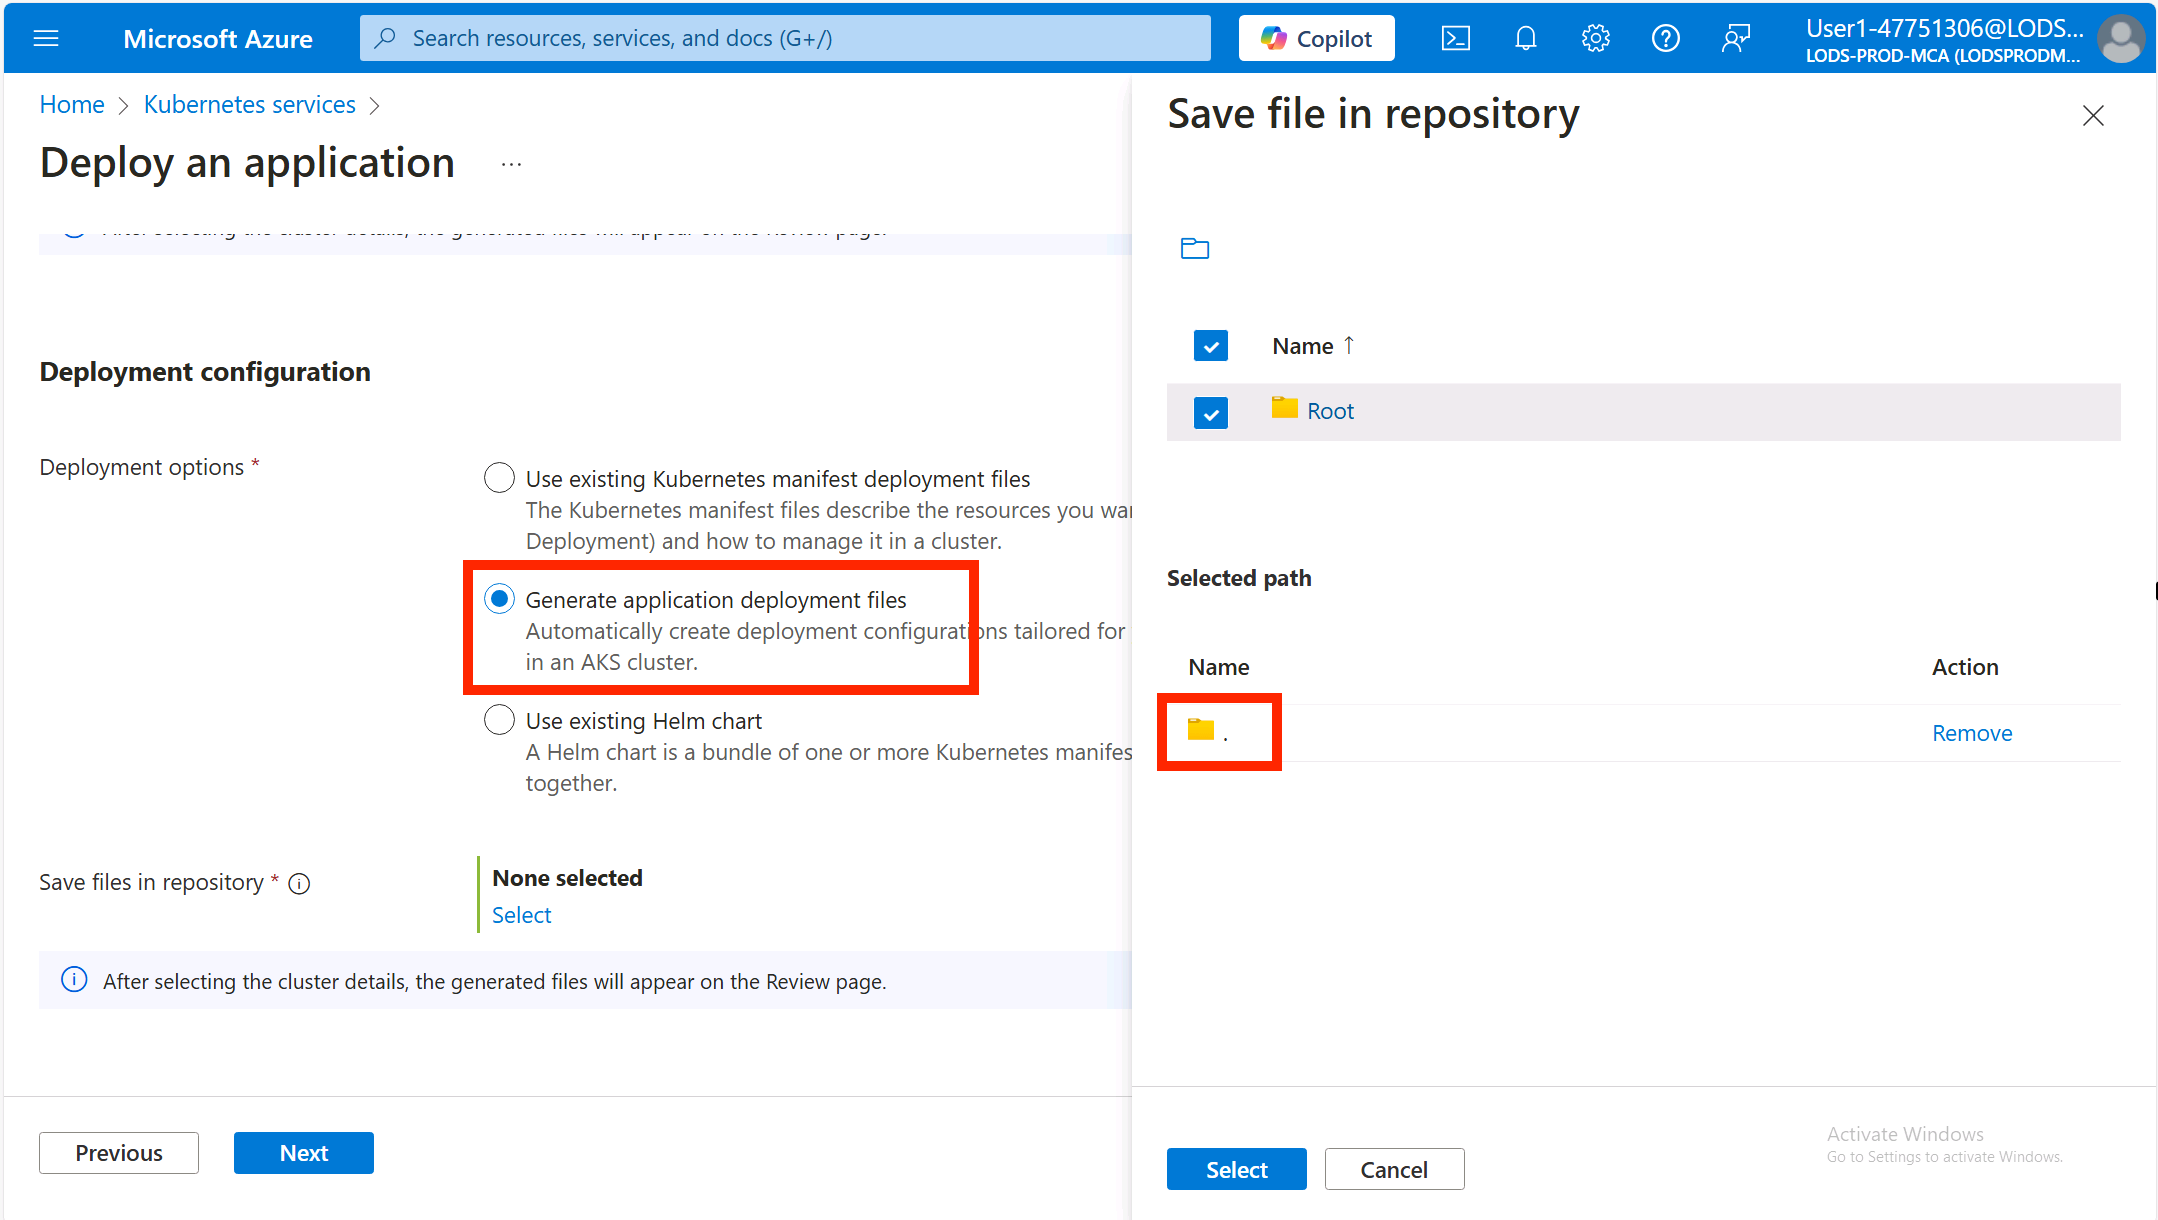The image size is (2158, 1220).
Task: Open the notifications bell
Action: [1525, 38]
